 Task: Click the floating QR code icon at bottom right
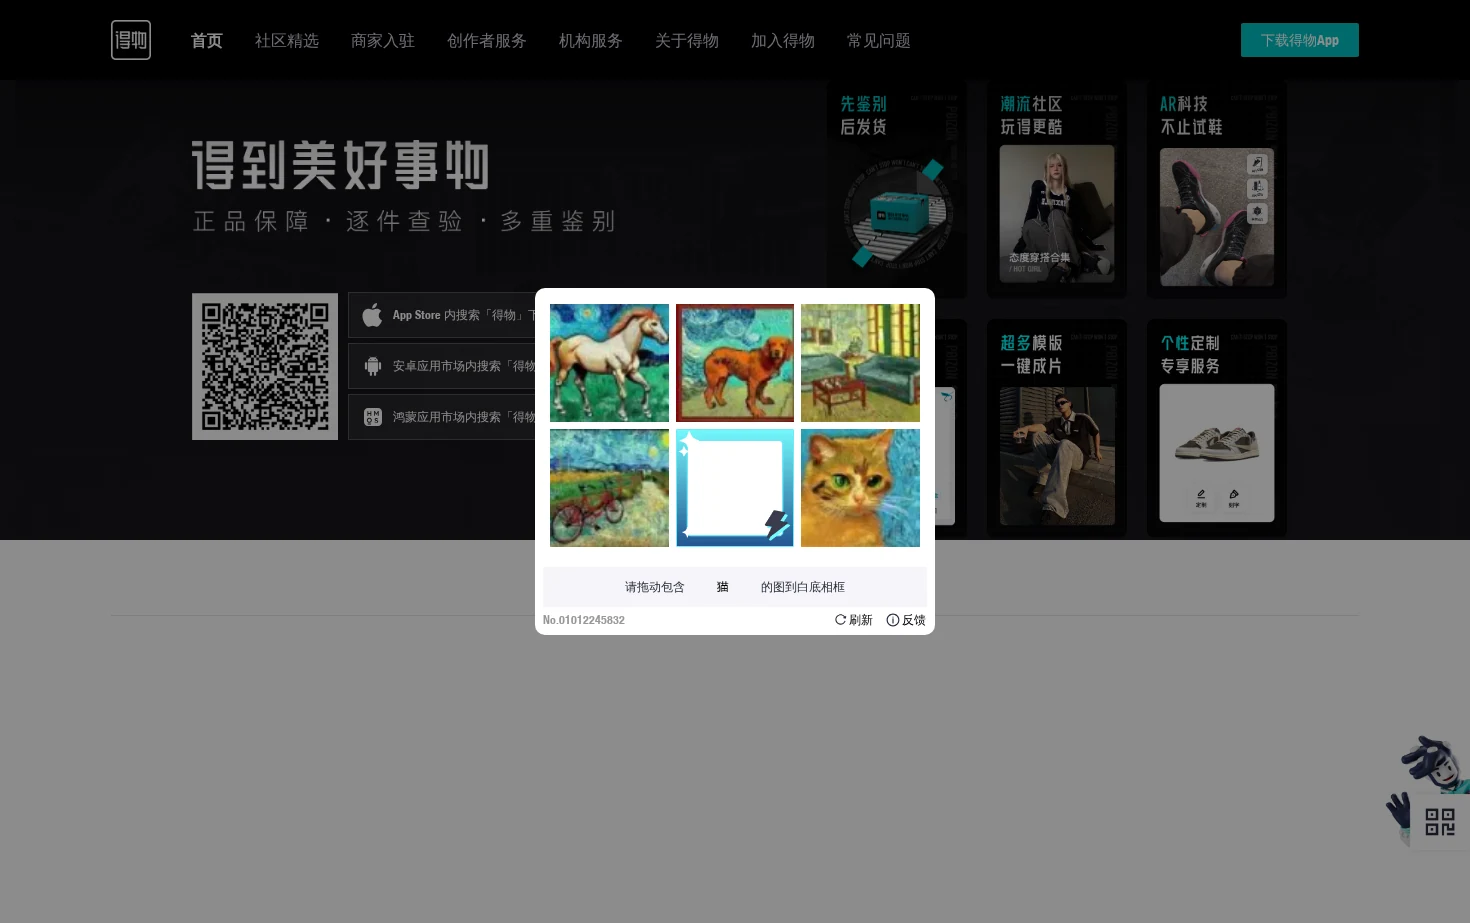(1440, 822)
